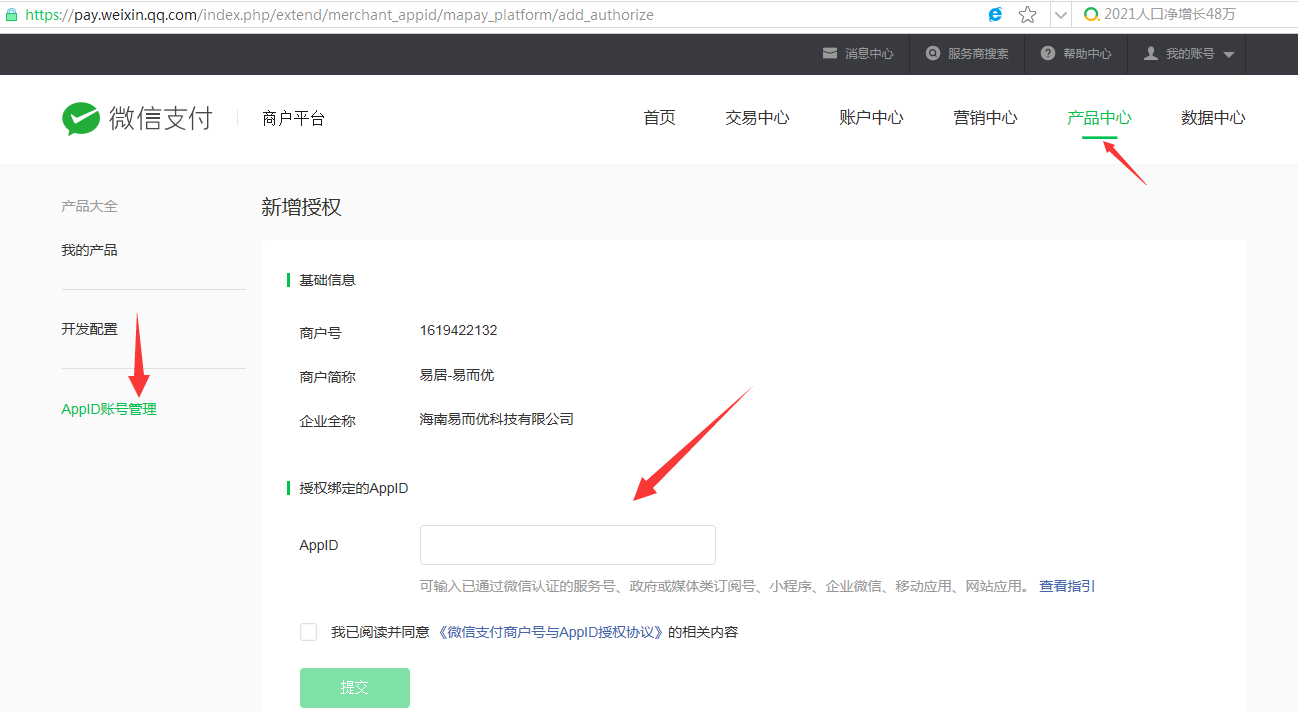Open 帮助中心 via the question mark icon

click(x=1046, y=54)
